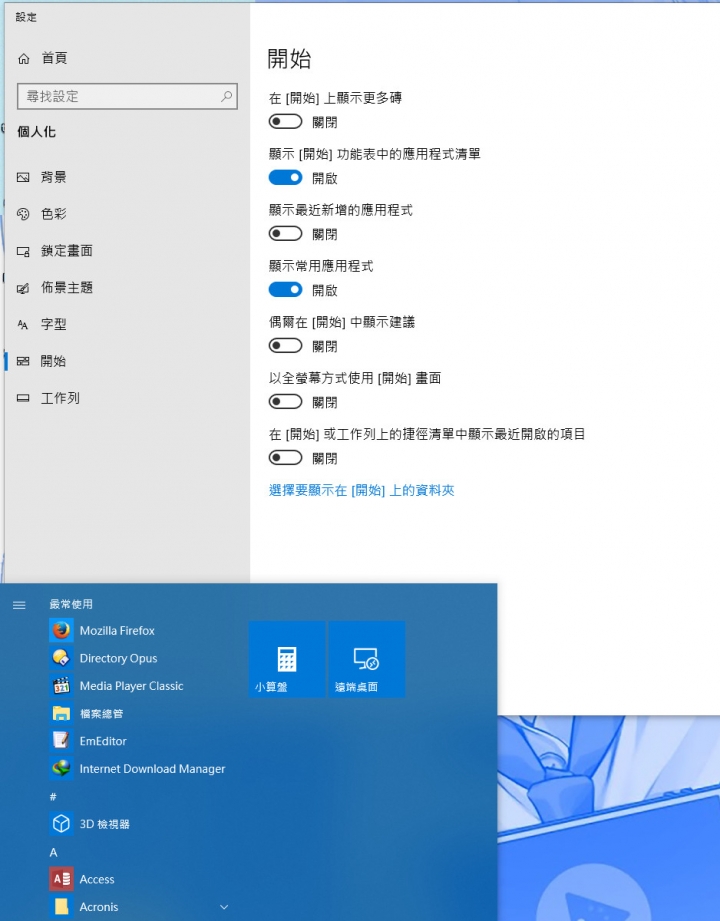Image resolution: width=720 pixels, height=921 pixels.
Task: Click the Acronis folder icon
Action: pyautogui.click(x=61, y=906)
